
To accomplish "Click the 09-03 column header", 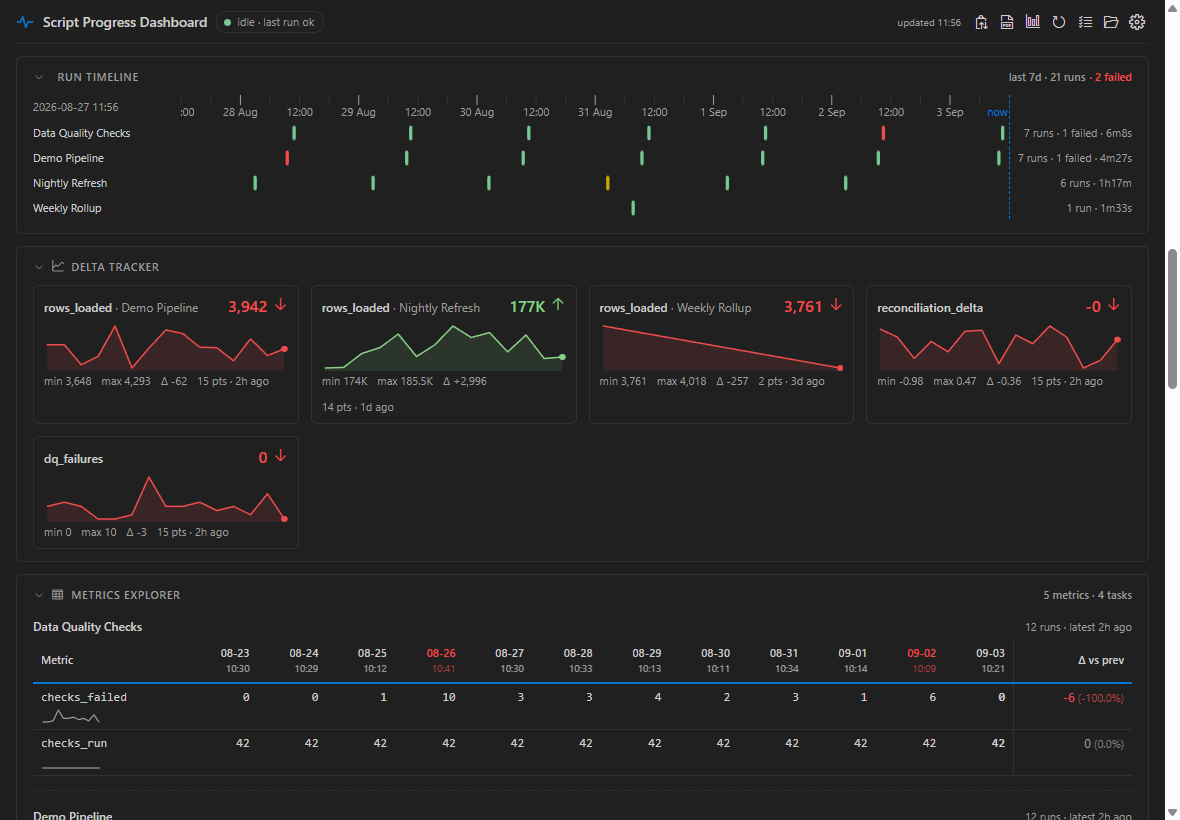I will tap(990, 660).
